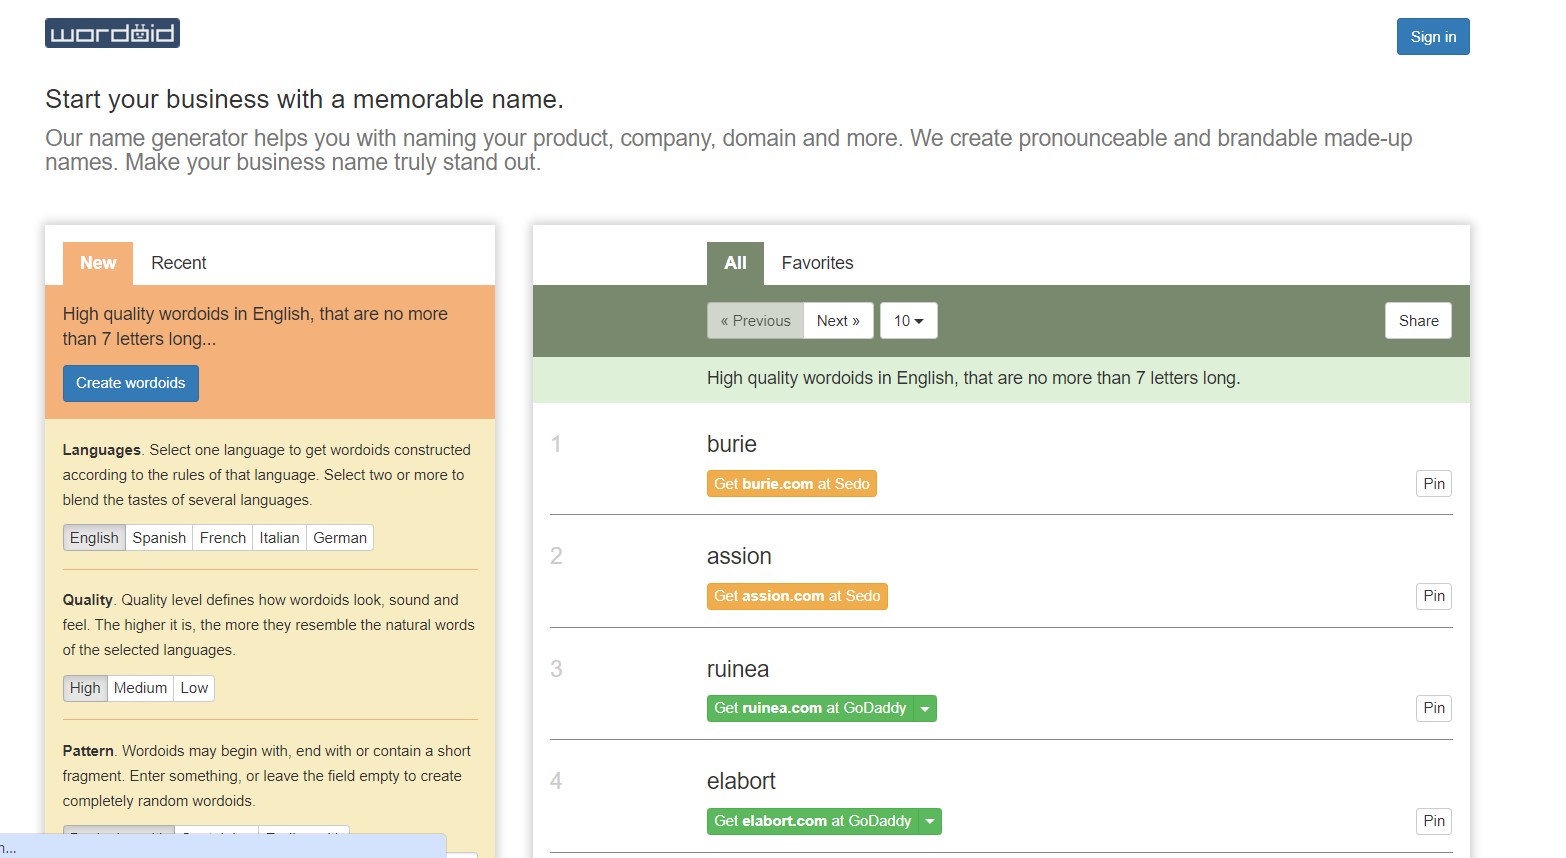The image size is (1566, 858).
Task: Click Get ruinea.com at GoDaddy button
Action: coord(810,709)
